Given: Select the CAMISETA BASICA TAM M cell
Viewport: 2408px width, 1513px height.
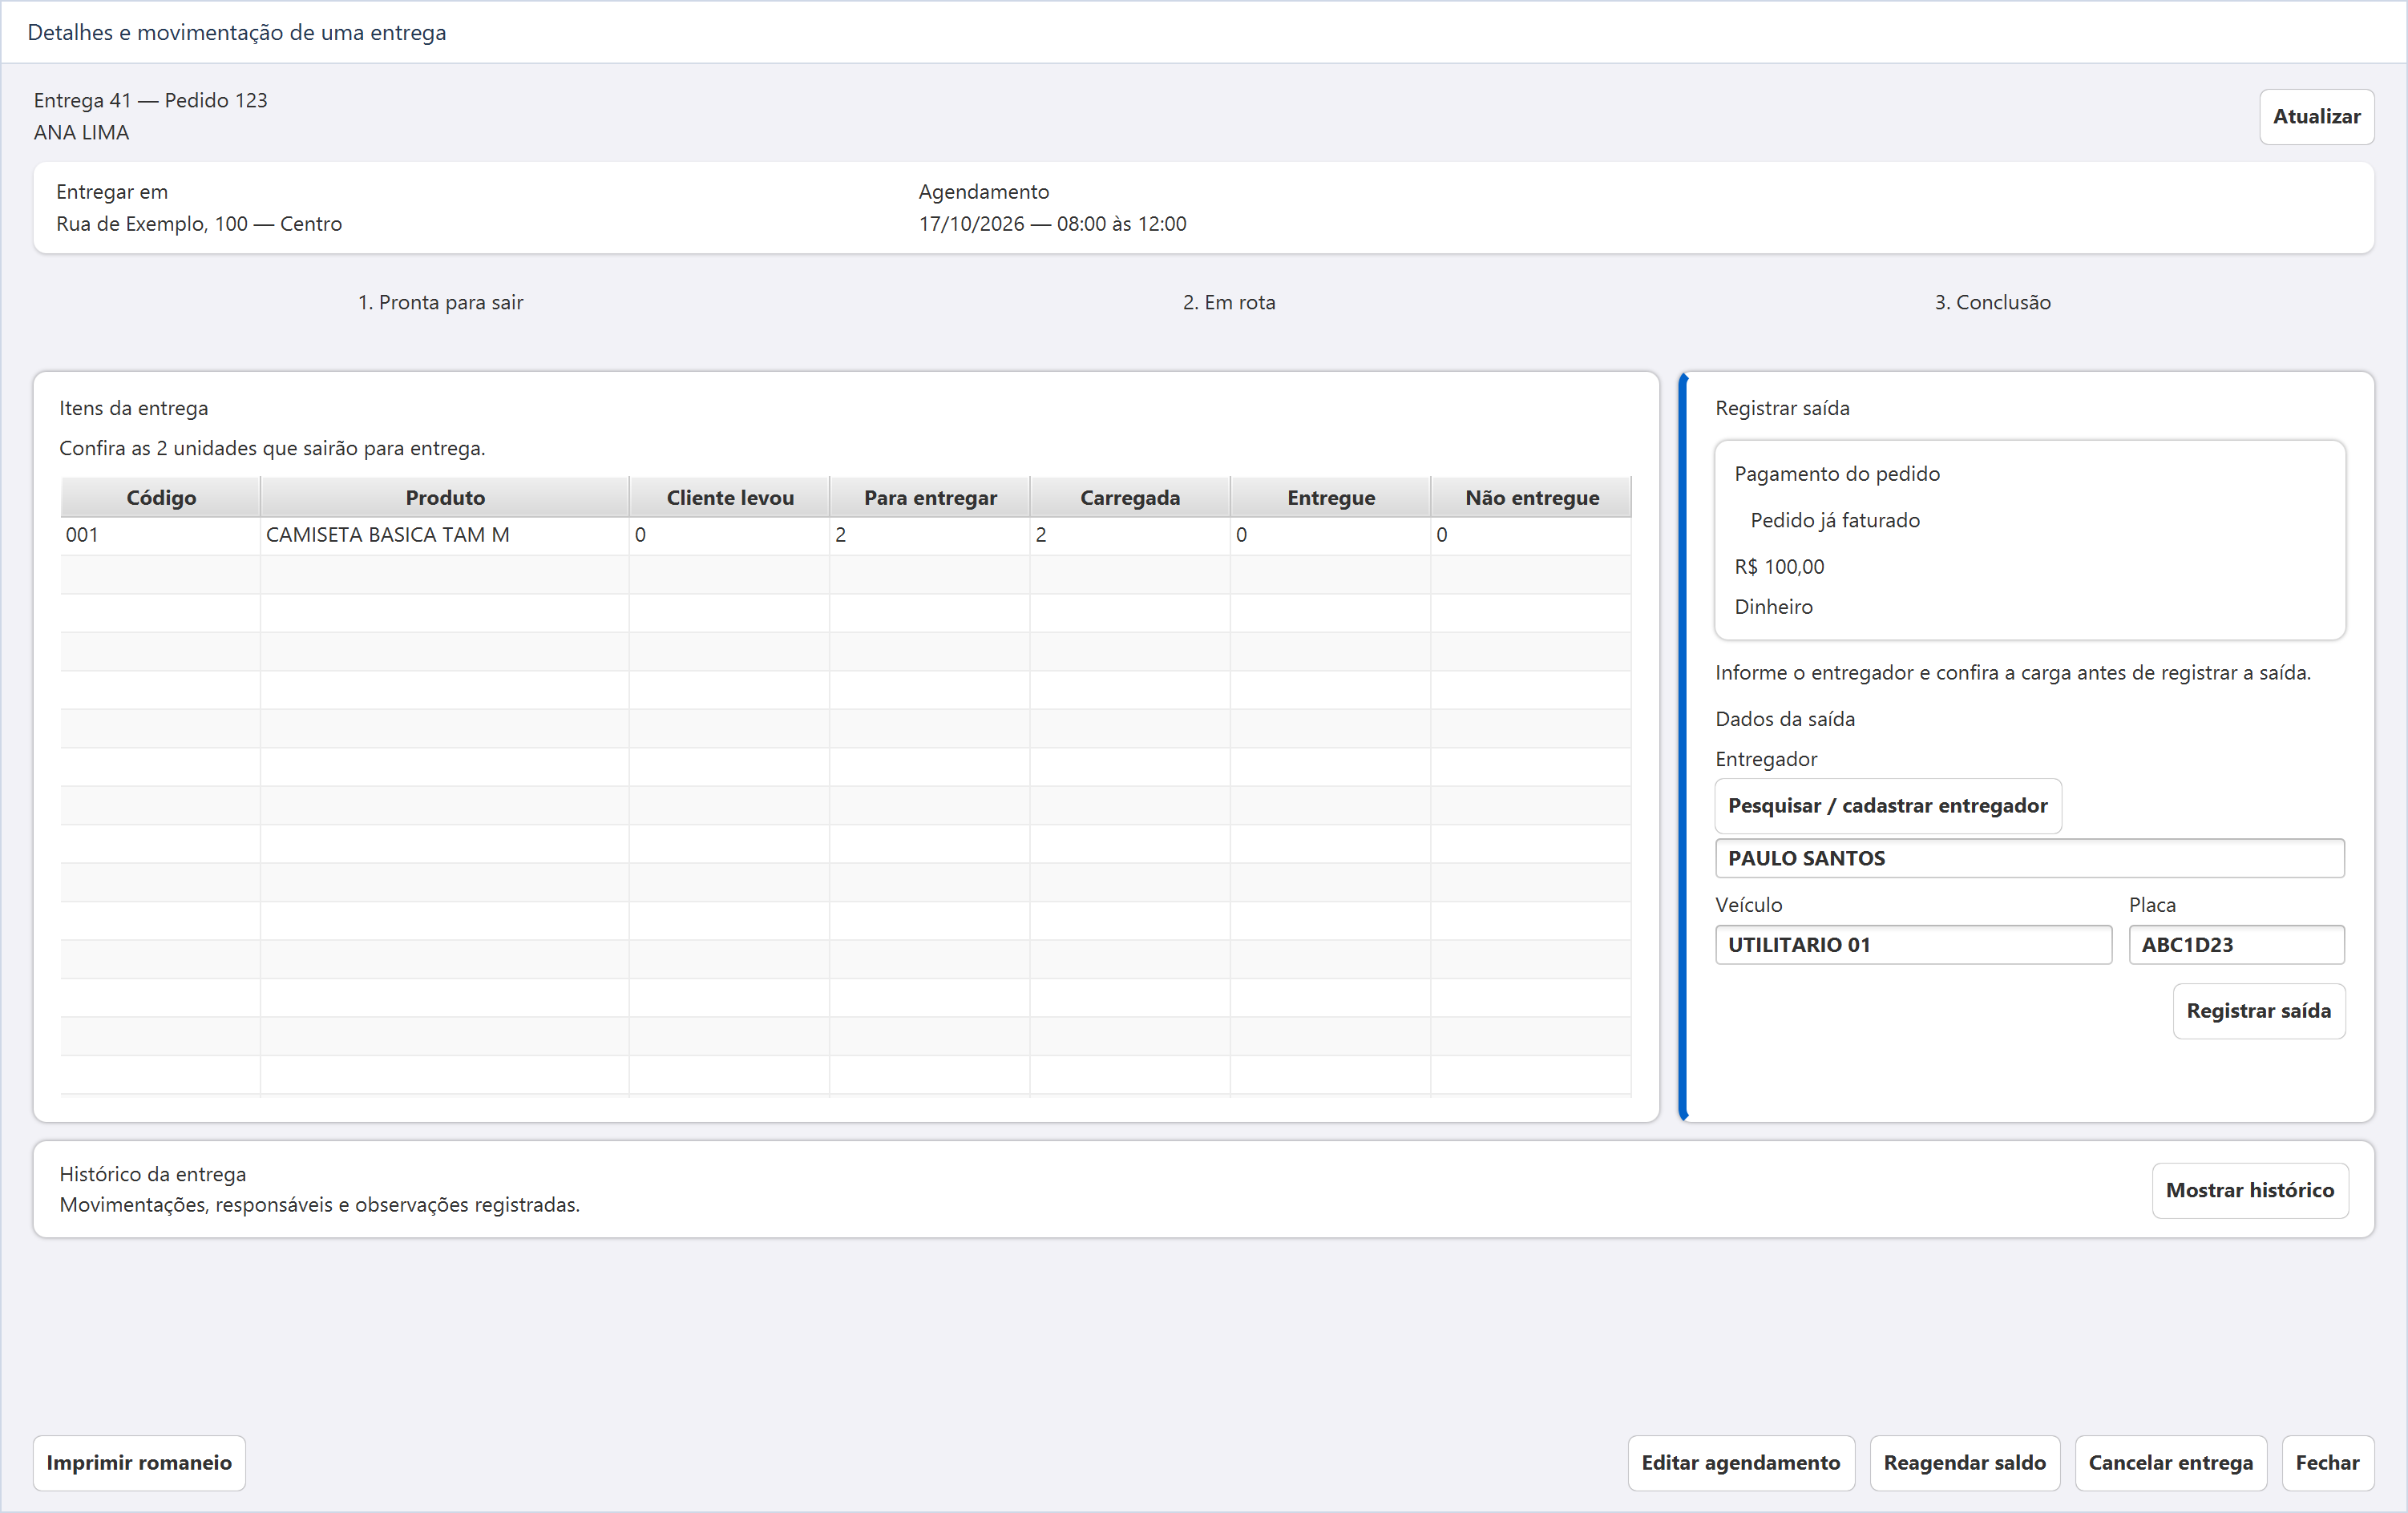Looking at the screenshot, I should coord(445,535).
